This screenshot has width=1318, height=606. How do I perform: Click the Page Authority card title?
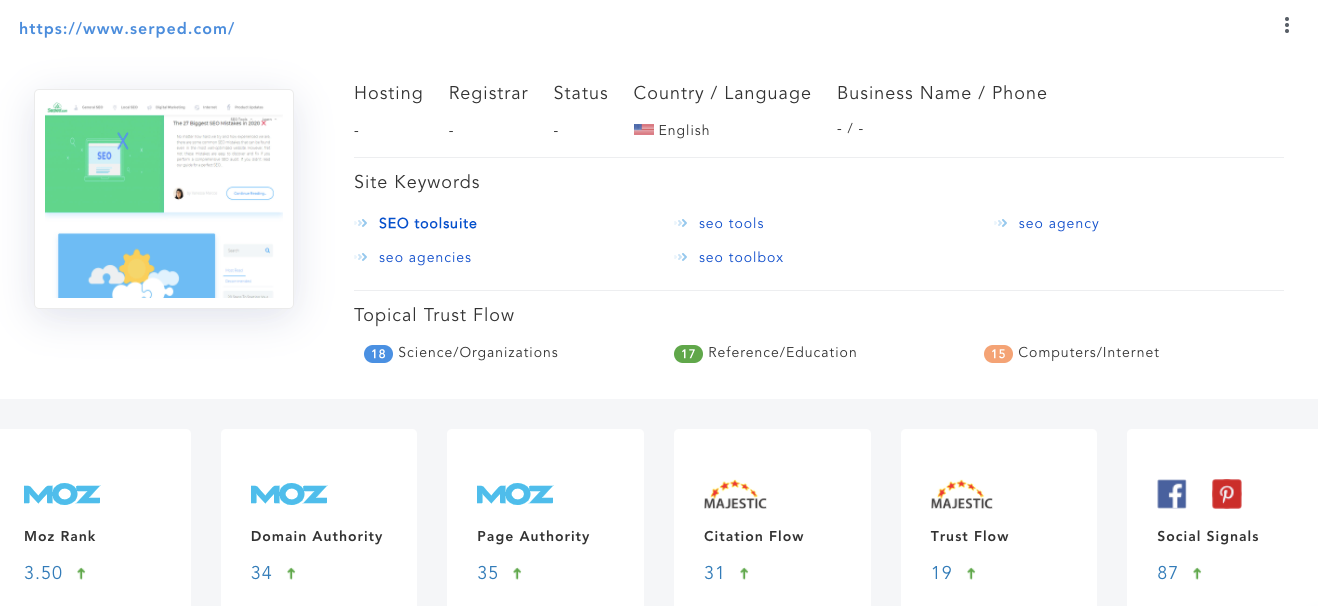tap(533, 537)
